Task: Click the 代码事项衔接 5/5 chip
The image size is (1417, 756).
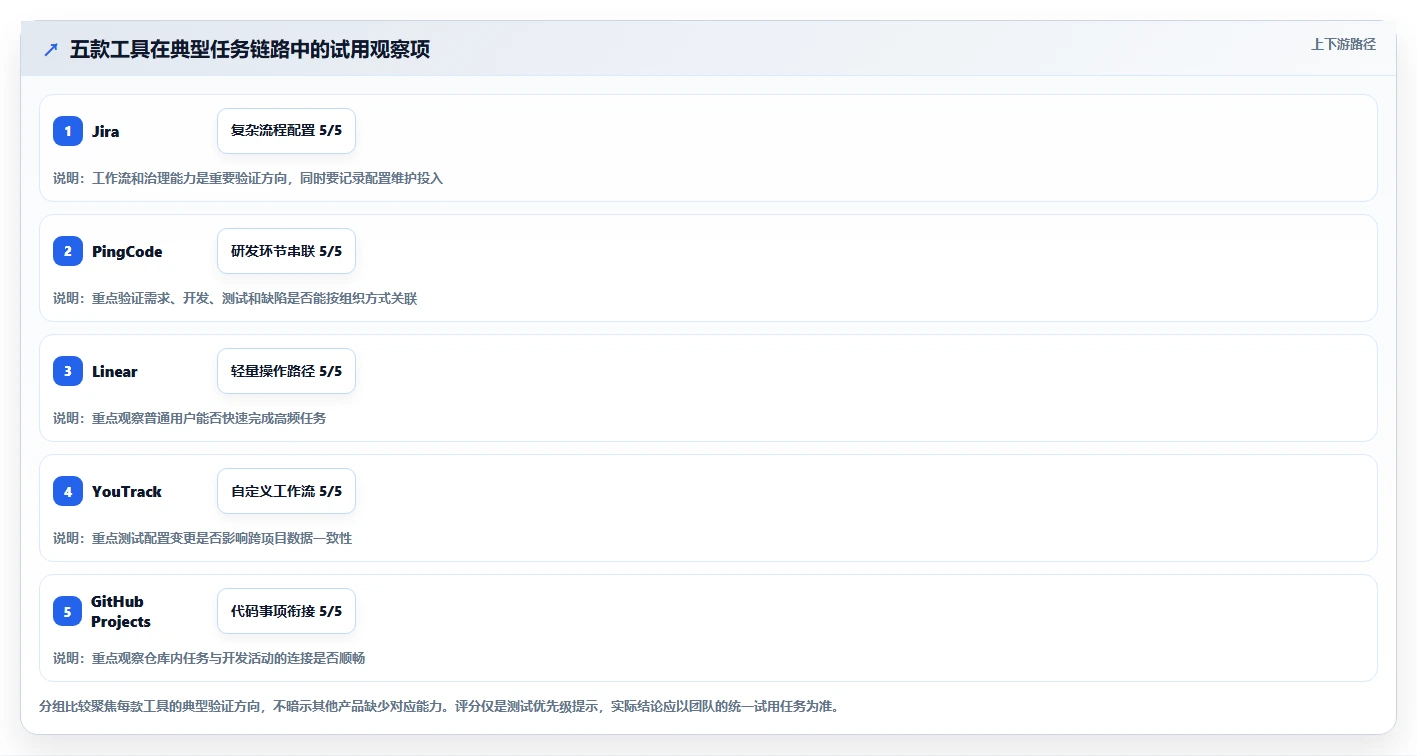Action: [286, 611]
